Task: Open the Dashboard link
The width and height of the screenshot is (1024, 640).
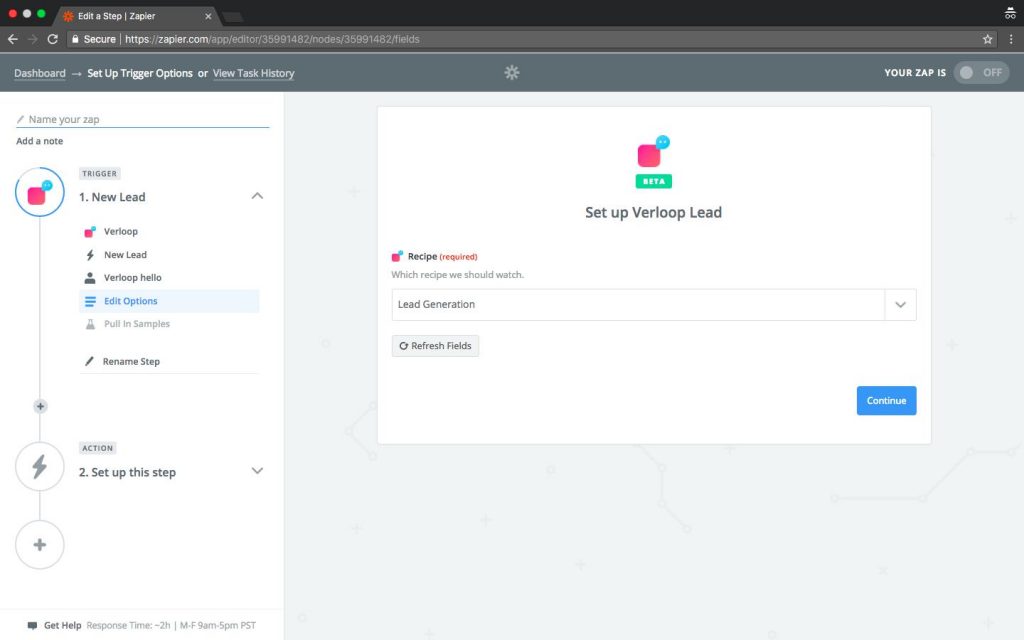Action: (x=40, y=73)
